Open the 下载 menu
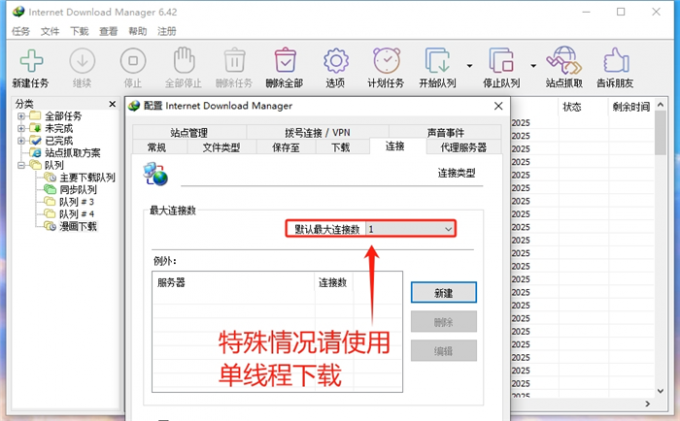 (x=79, y=31)
